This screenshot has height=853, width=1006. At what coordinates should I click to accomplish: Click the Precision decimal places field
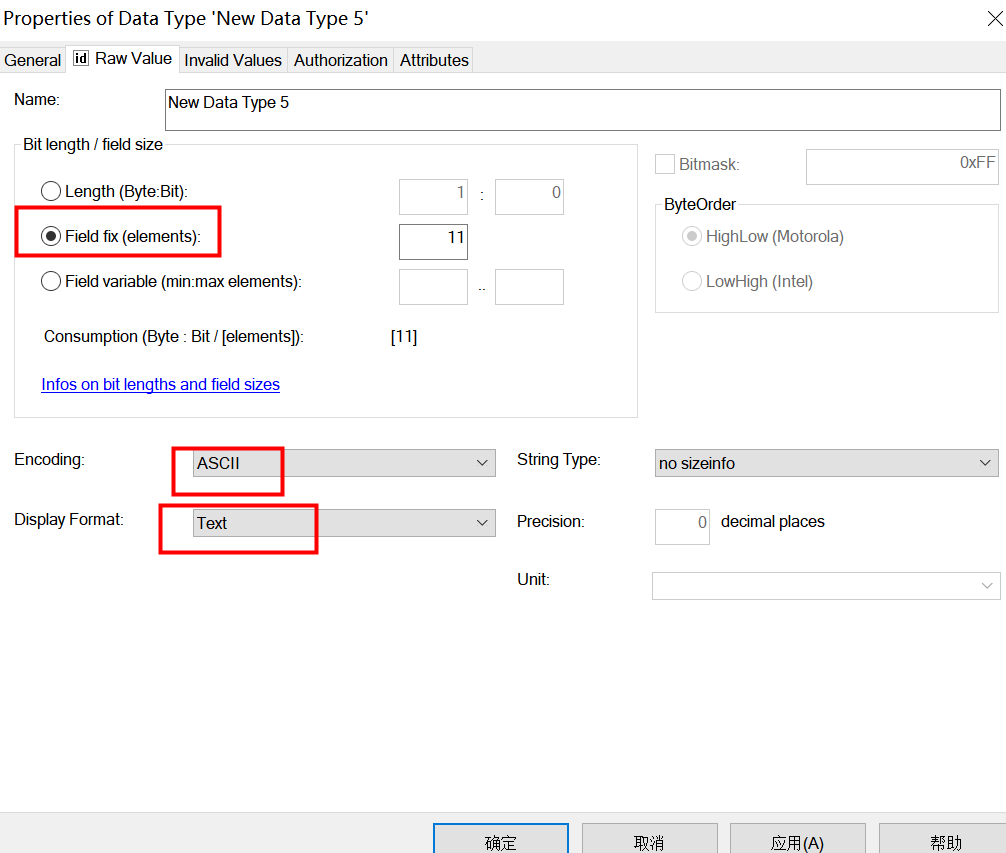pyautogui.click(x=682, y=527)
